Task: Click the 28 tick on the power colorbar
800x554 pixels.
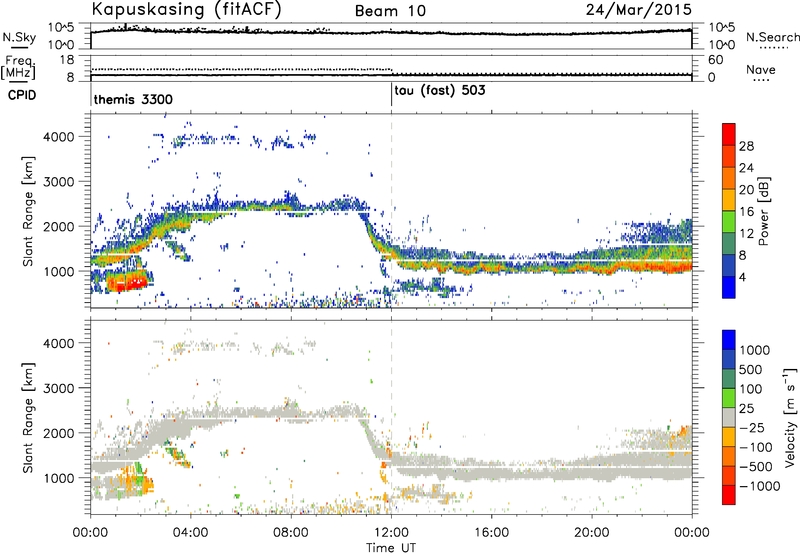Action: (746, 146)
